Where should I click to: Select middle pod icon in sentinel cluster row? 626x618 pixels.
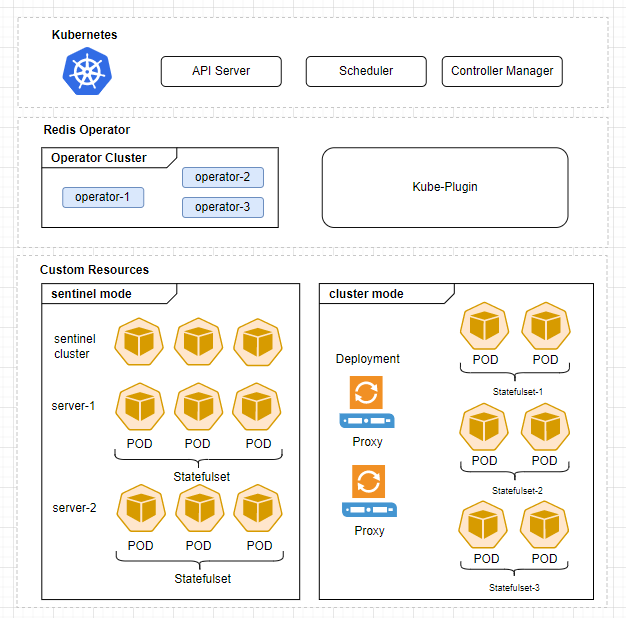pos(198,342)
